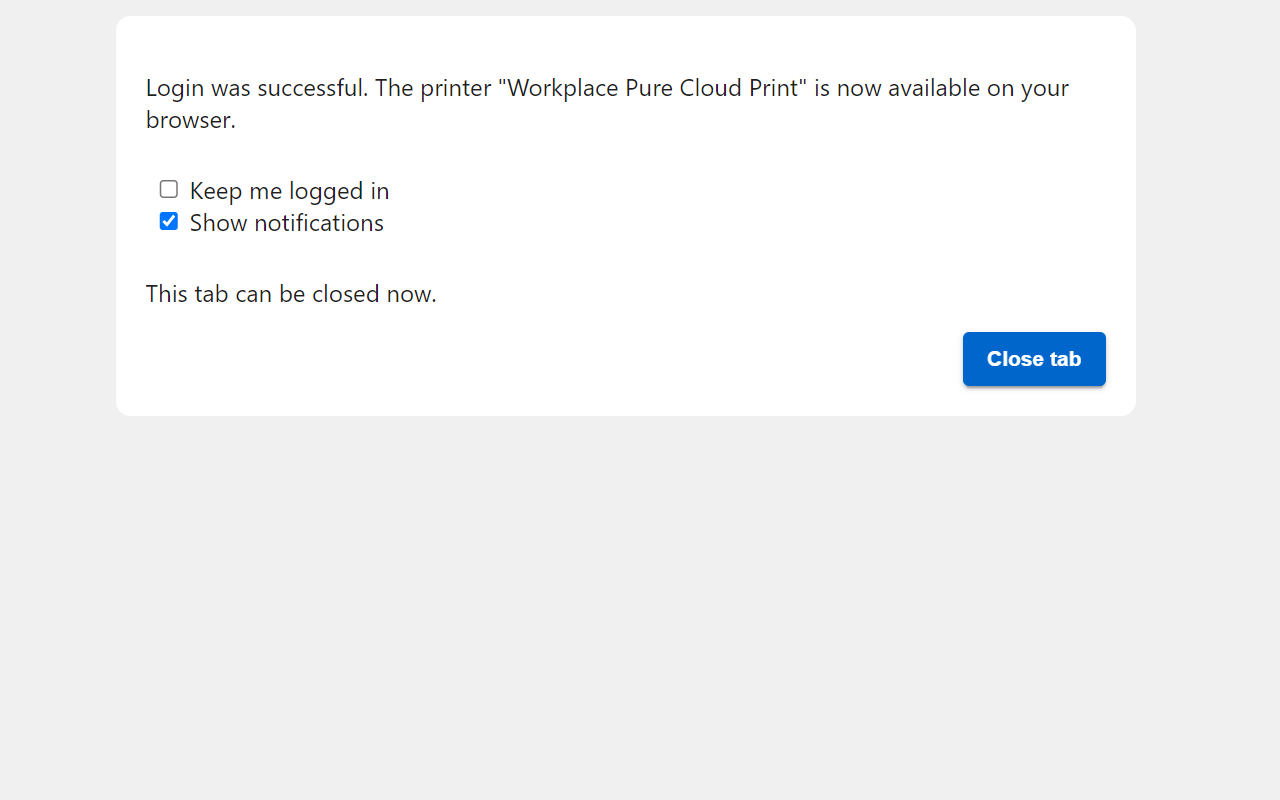Image resolution: width=1280 pixels, height=800 pixels.
Task: Click the Show notifications label
Action: click(286, 223)
